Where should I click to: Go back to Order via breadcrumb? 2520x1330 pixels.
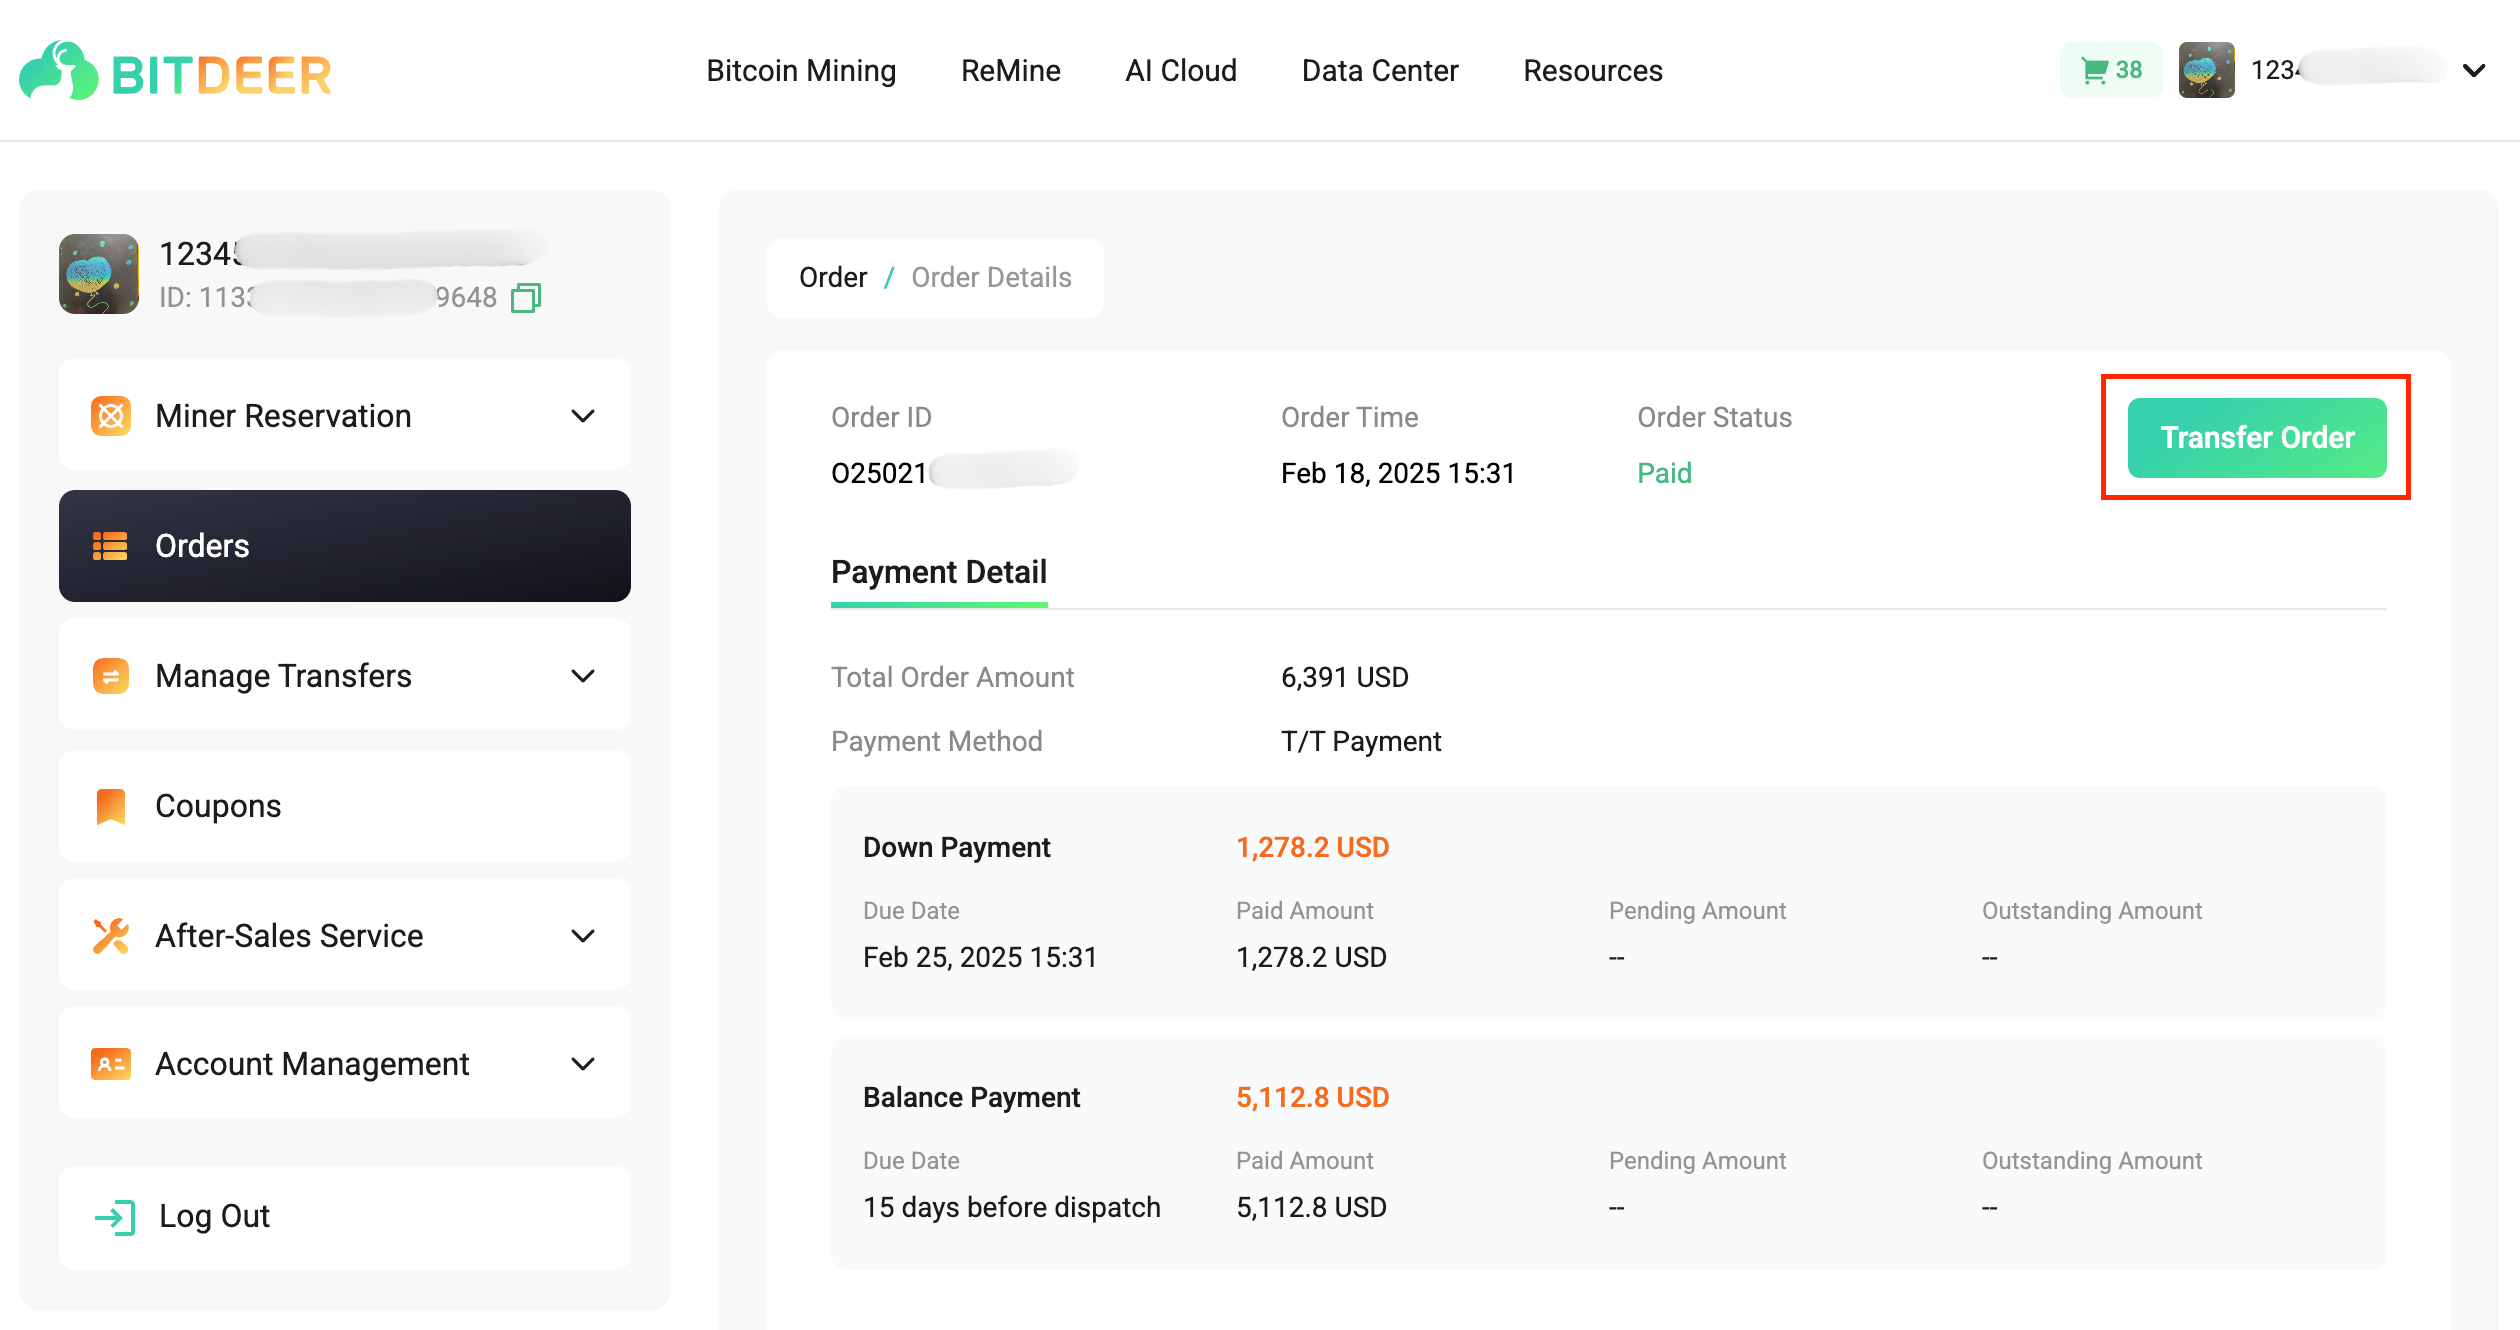[x=833, y=277]
